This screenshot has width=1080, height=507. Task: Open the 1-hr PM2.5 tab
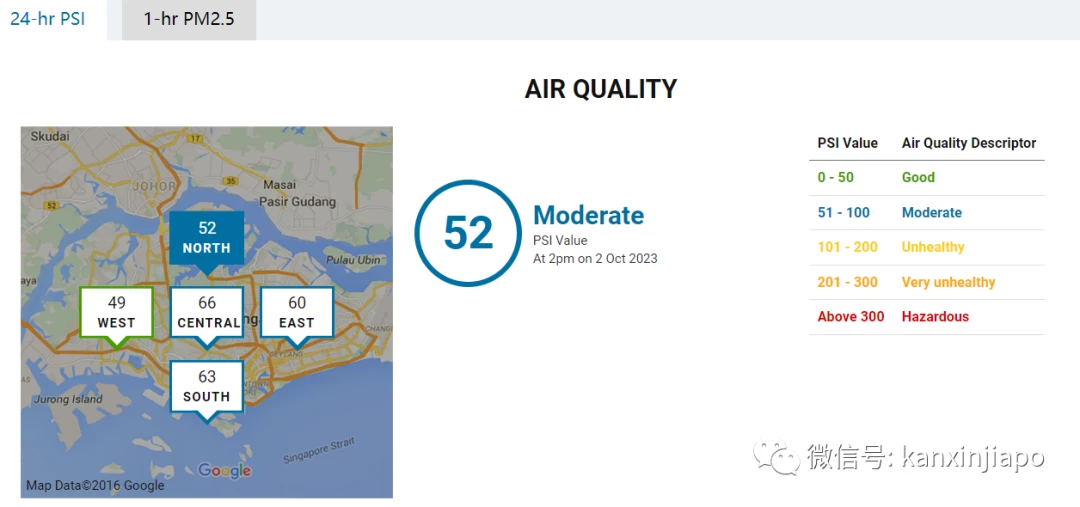(189, 19)
